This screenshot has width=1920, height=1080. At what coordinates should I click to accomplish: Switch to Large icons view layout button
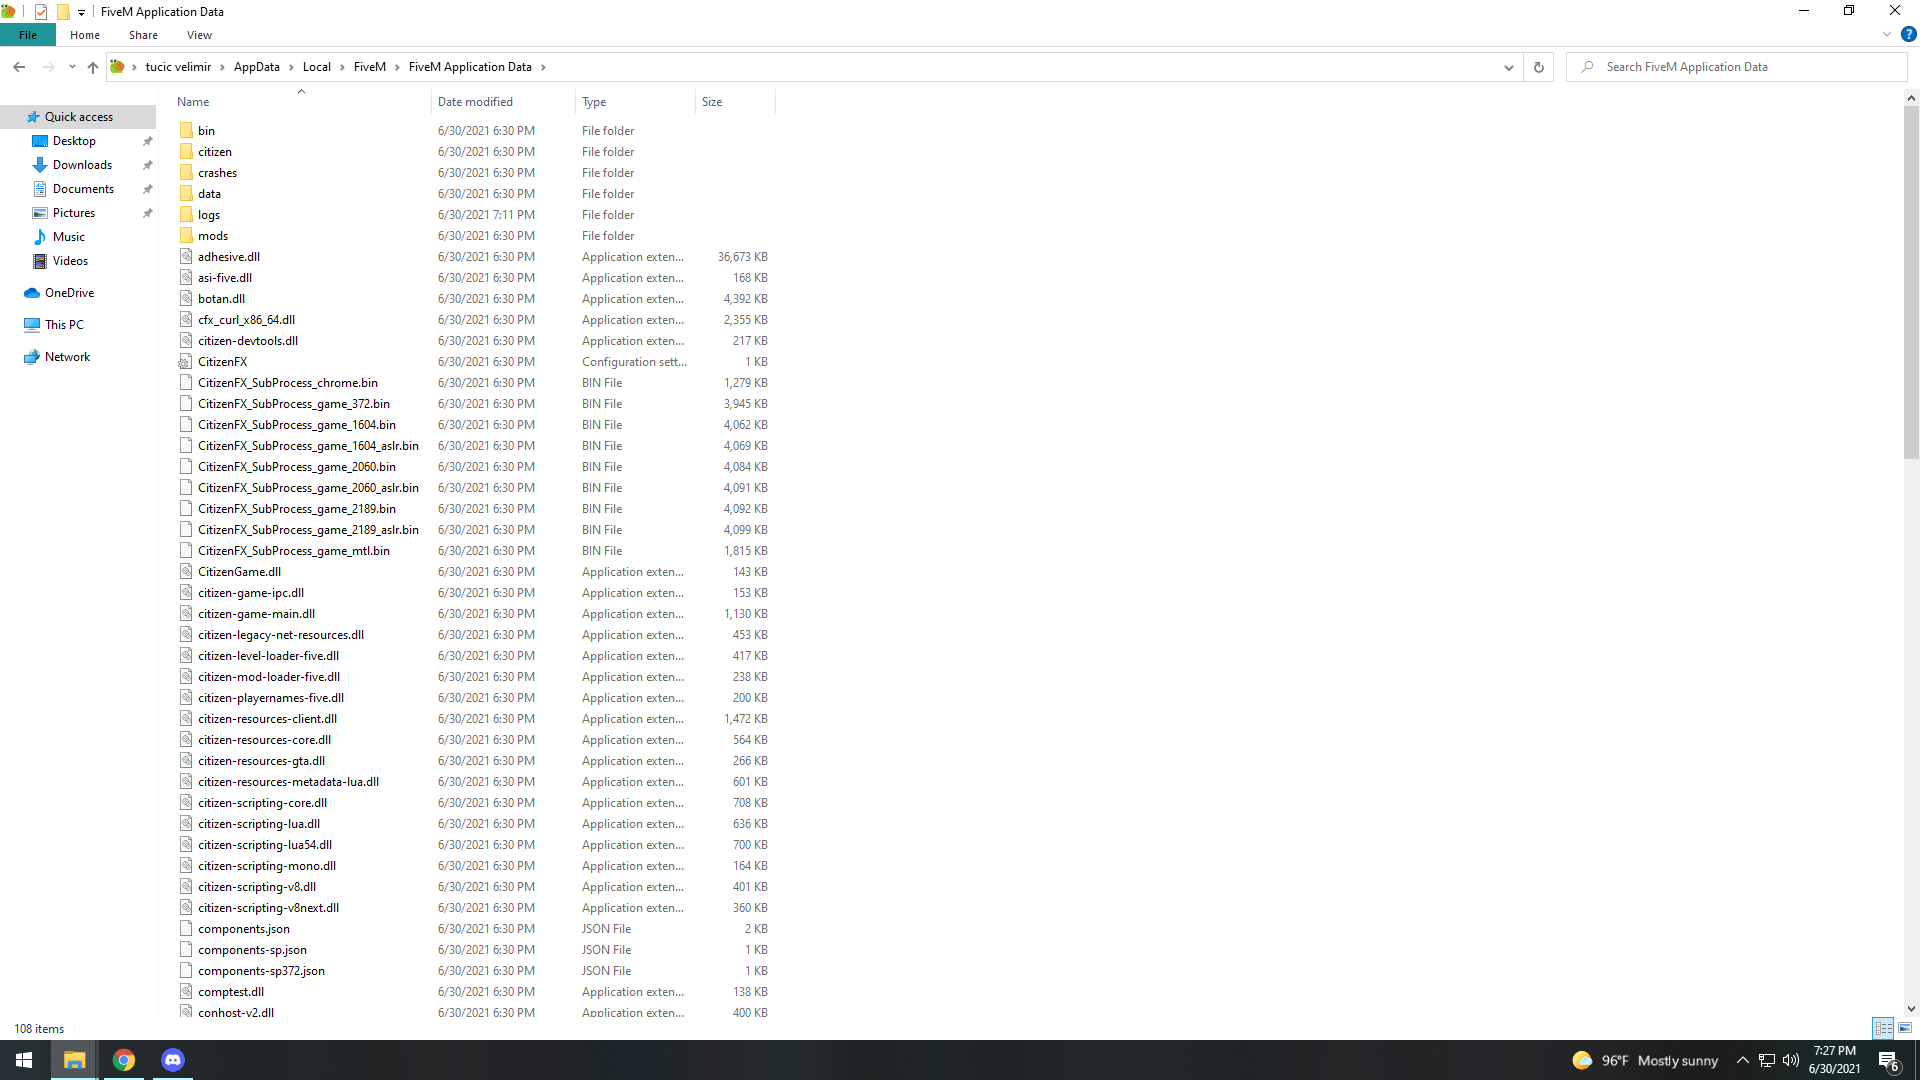(x=1905, y=1028)
